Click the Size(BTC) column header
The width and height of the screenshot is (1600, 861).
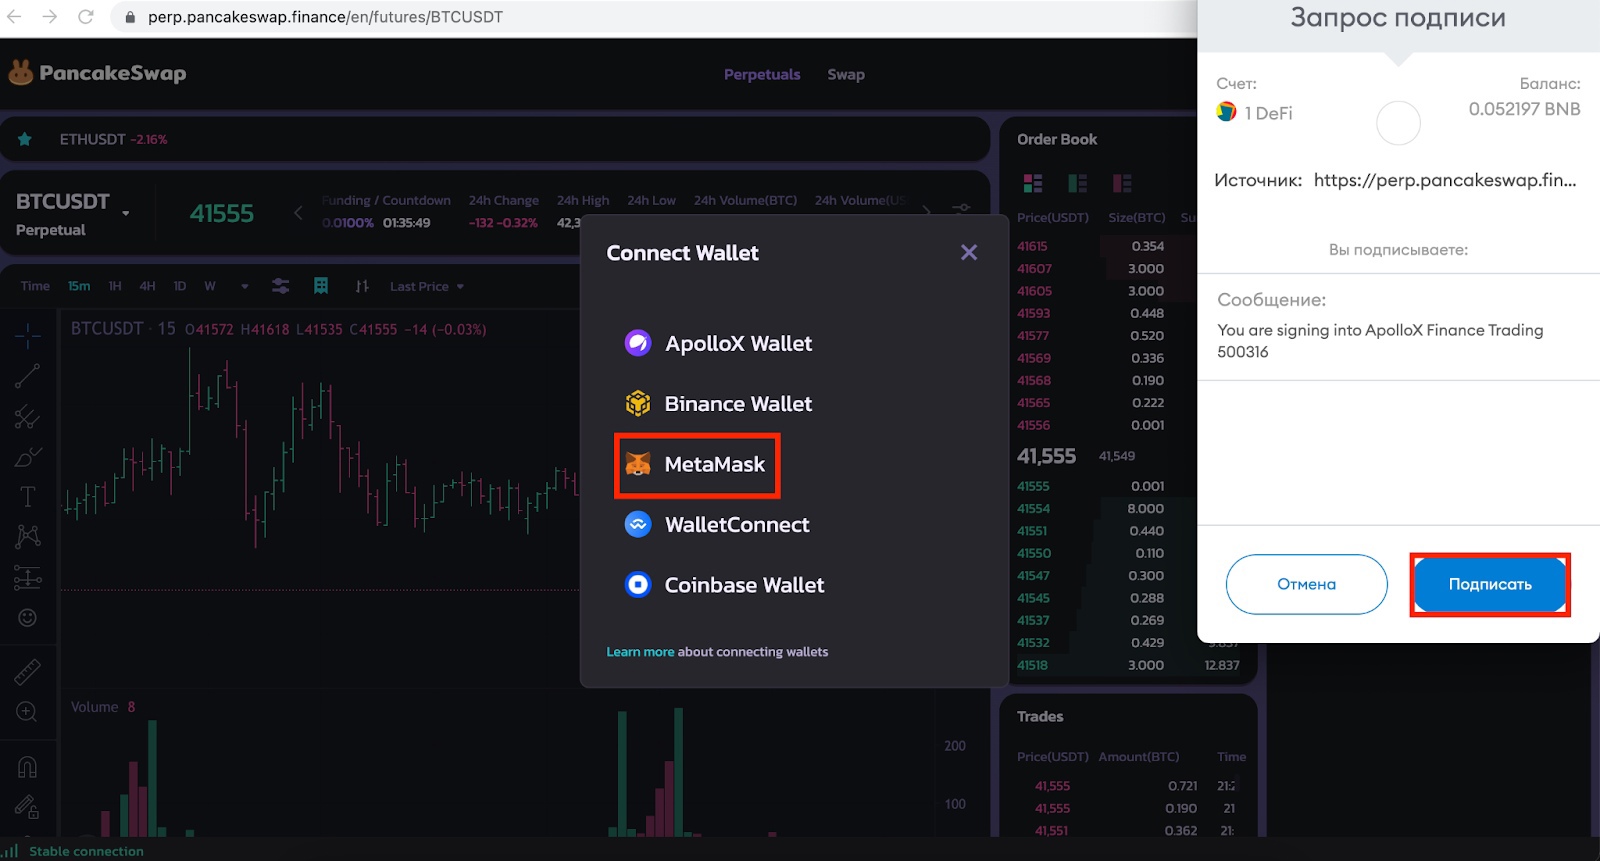(x=1137, y=217)
